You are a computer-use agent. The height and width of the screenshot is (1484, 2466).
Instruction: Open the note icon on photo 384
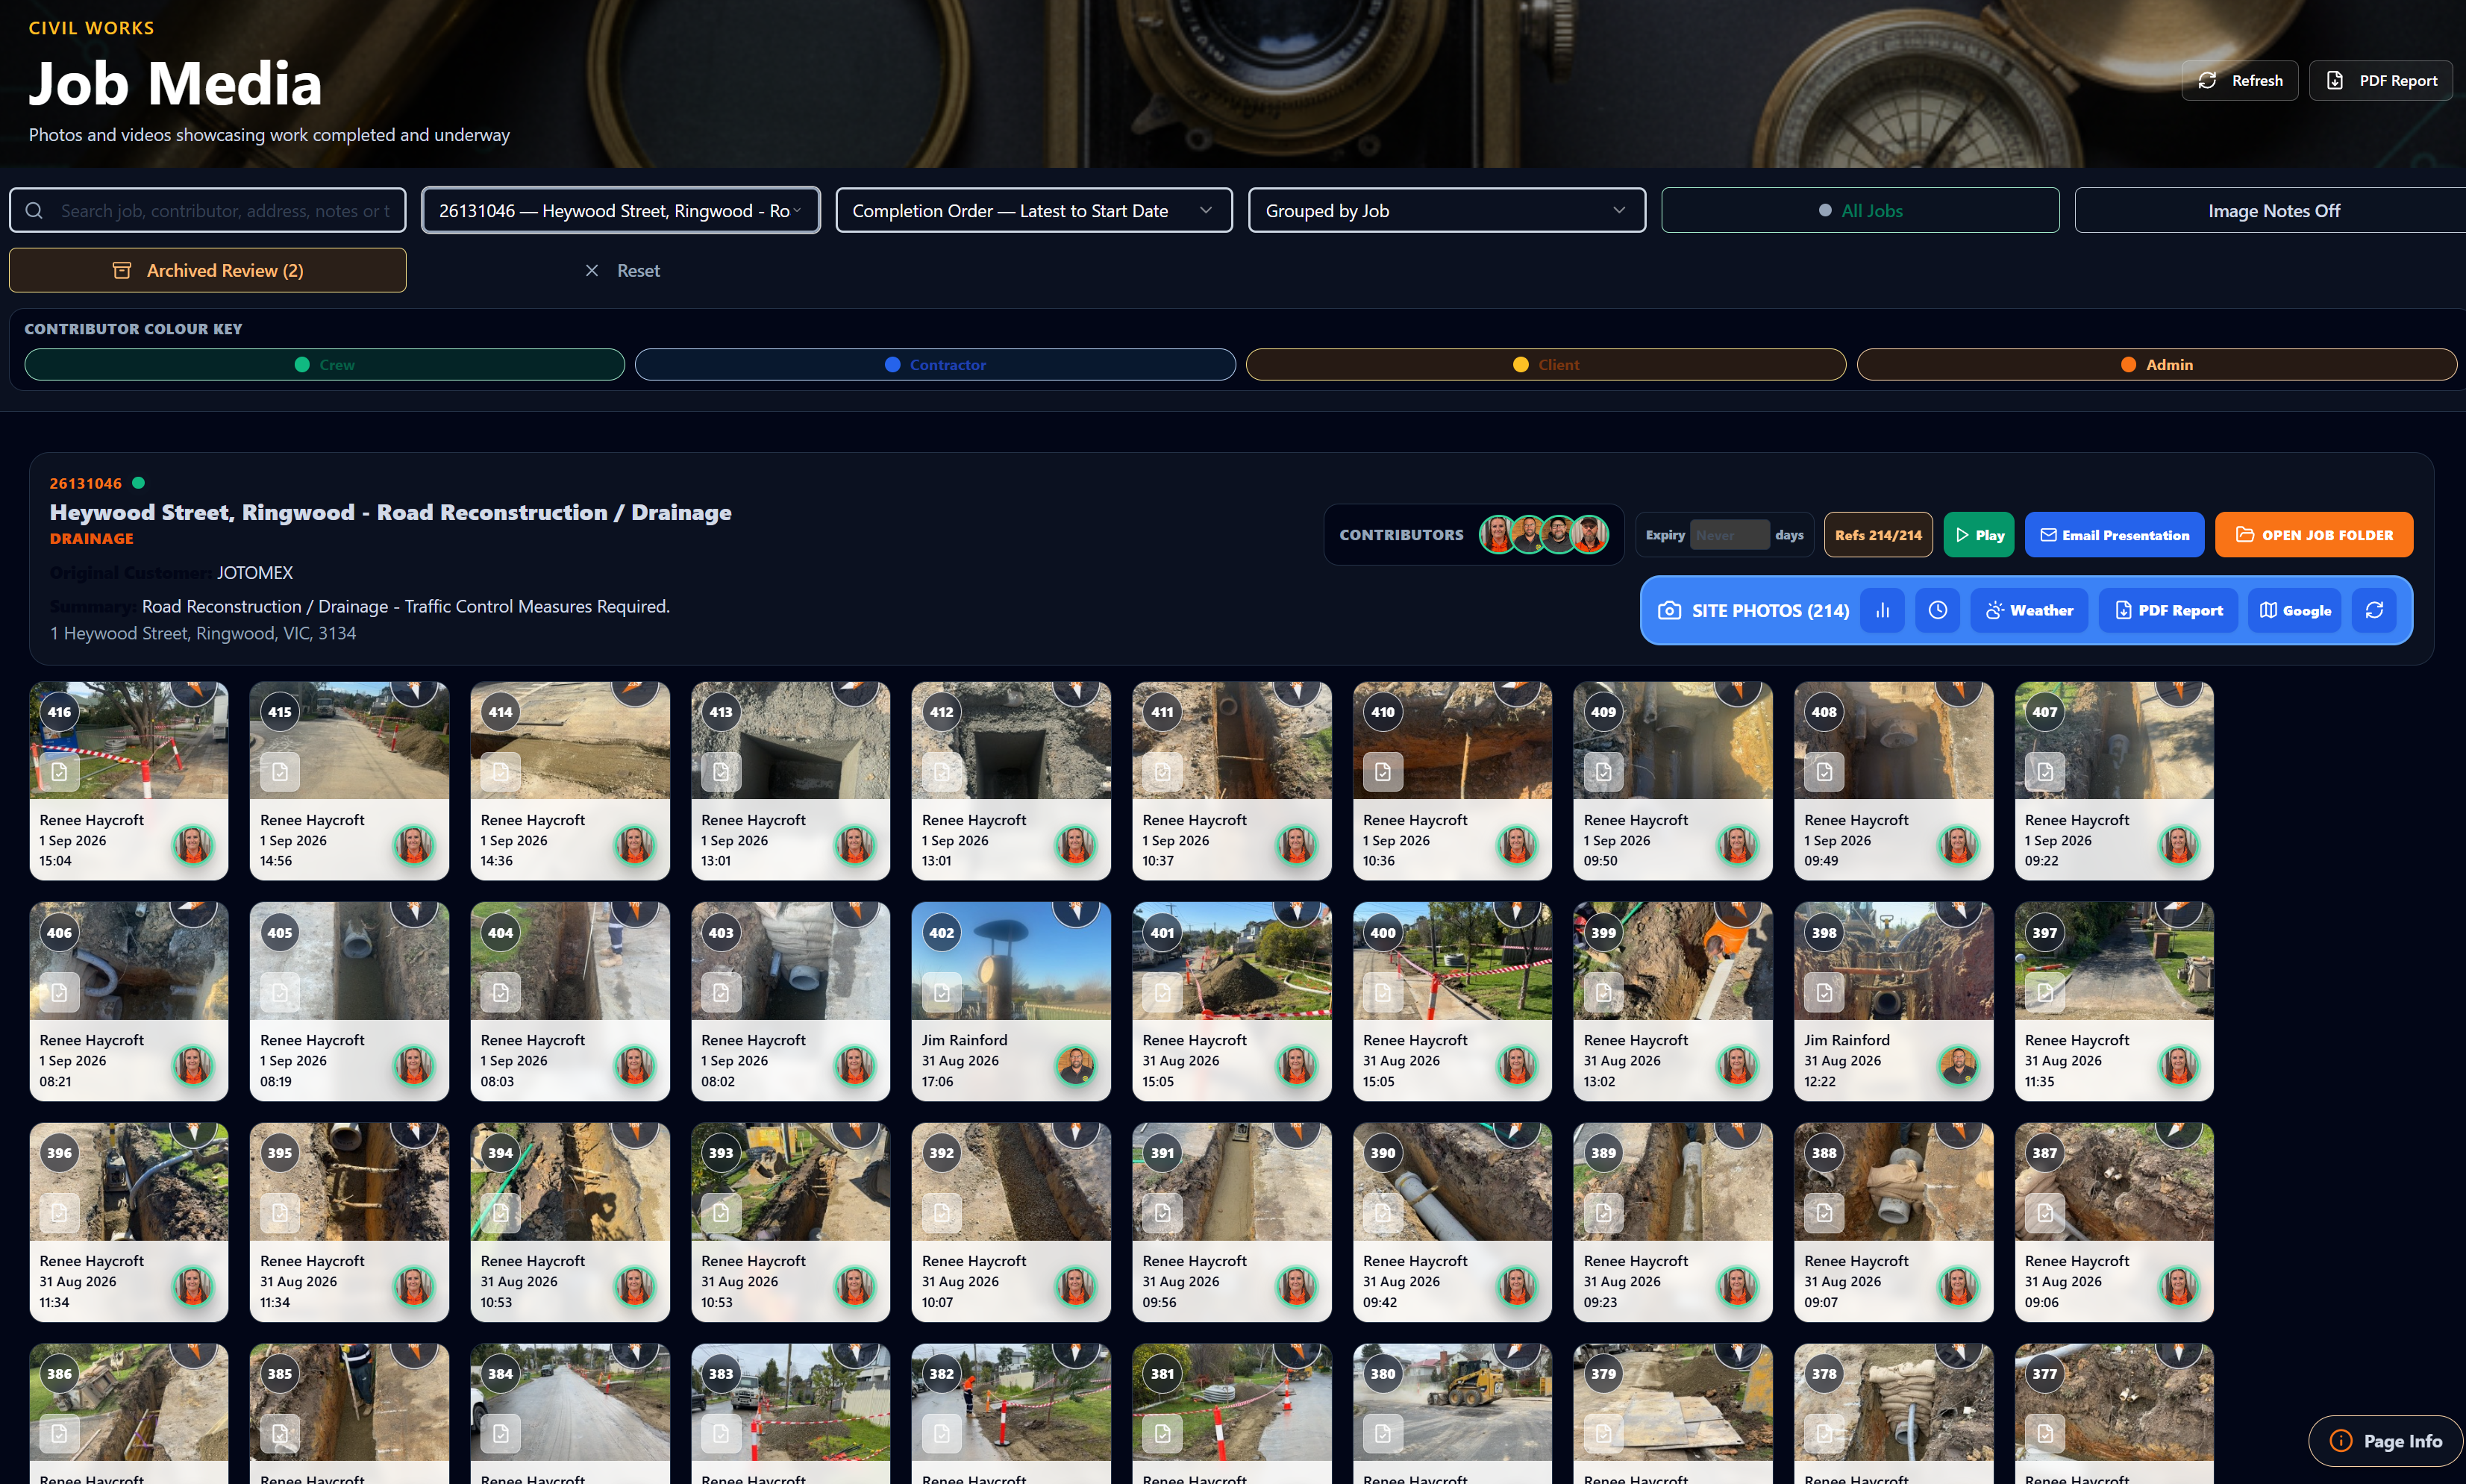click(500, 1433)
